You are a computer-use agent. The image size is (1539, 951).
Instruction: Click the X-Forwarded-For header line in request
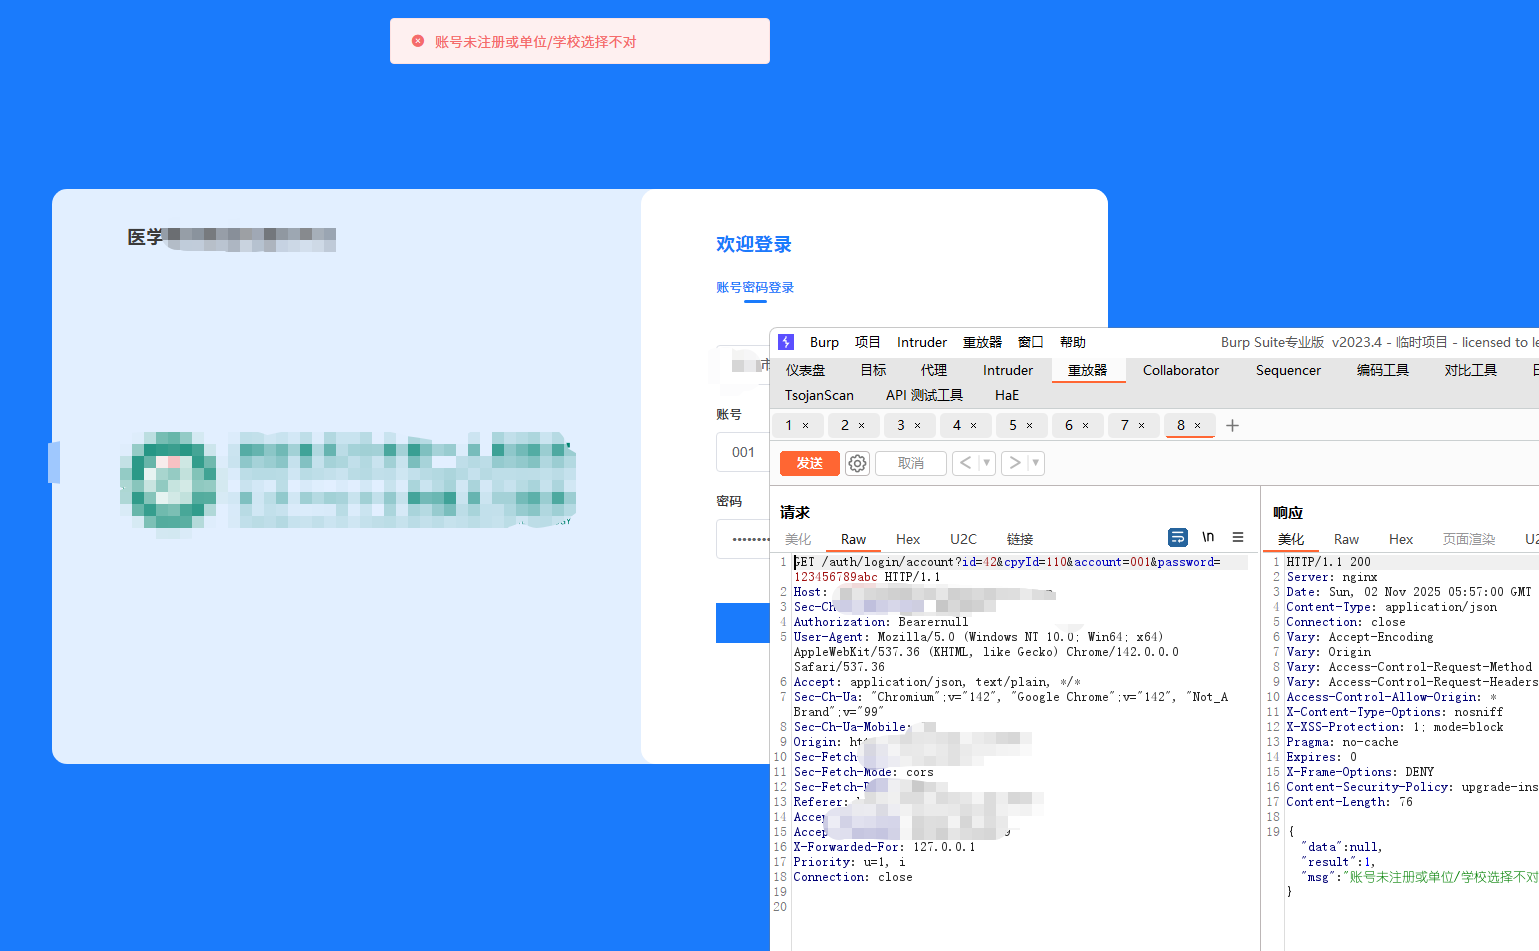[x=884, y=847]
